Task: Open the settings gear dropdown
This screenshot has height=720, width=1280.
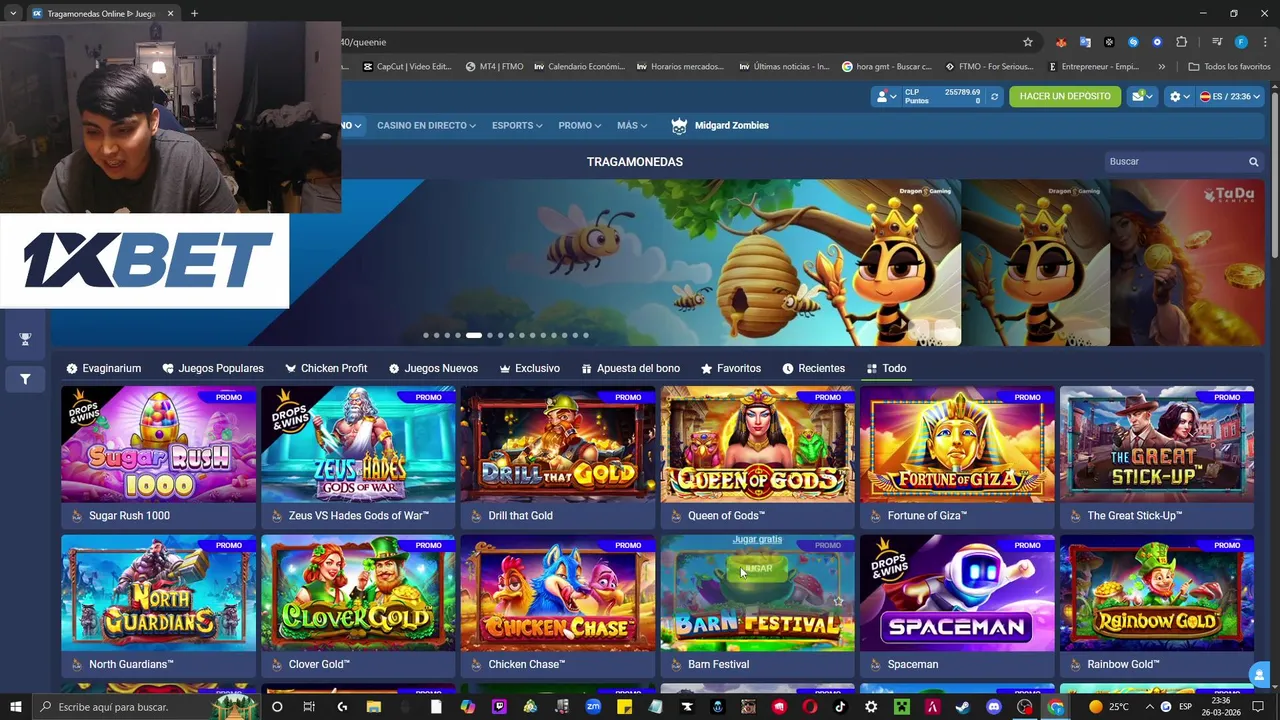Action: (x=1180, y=97)
